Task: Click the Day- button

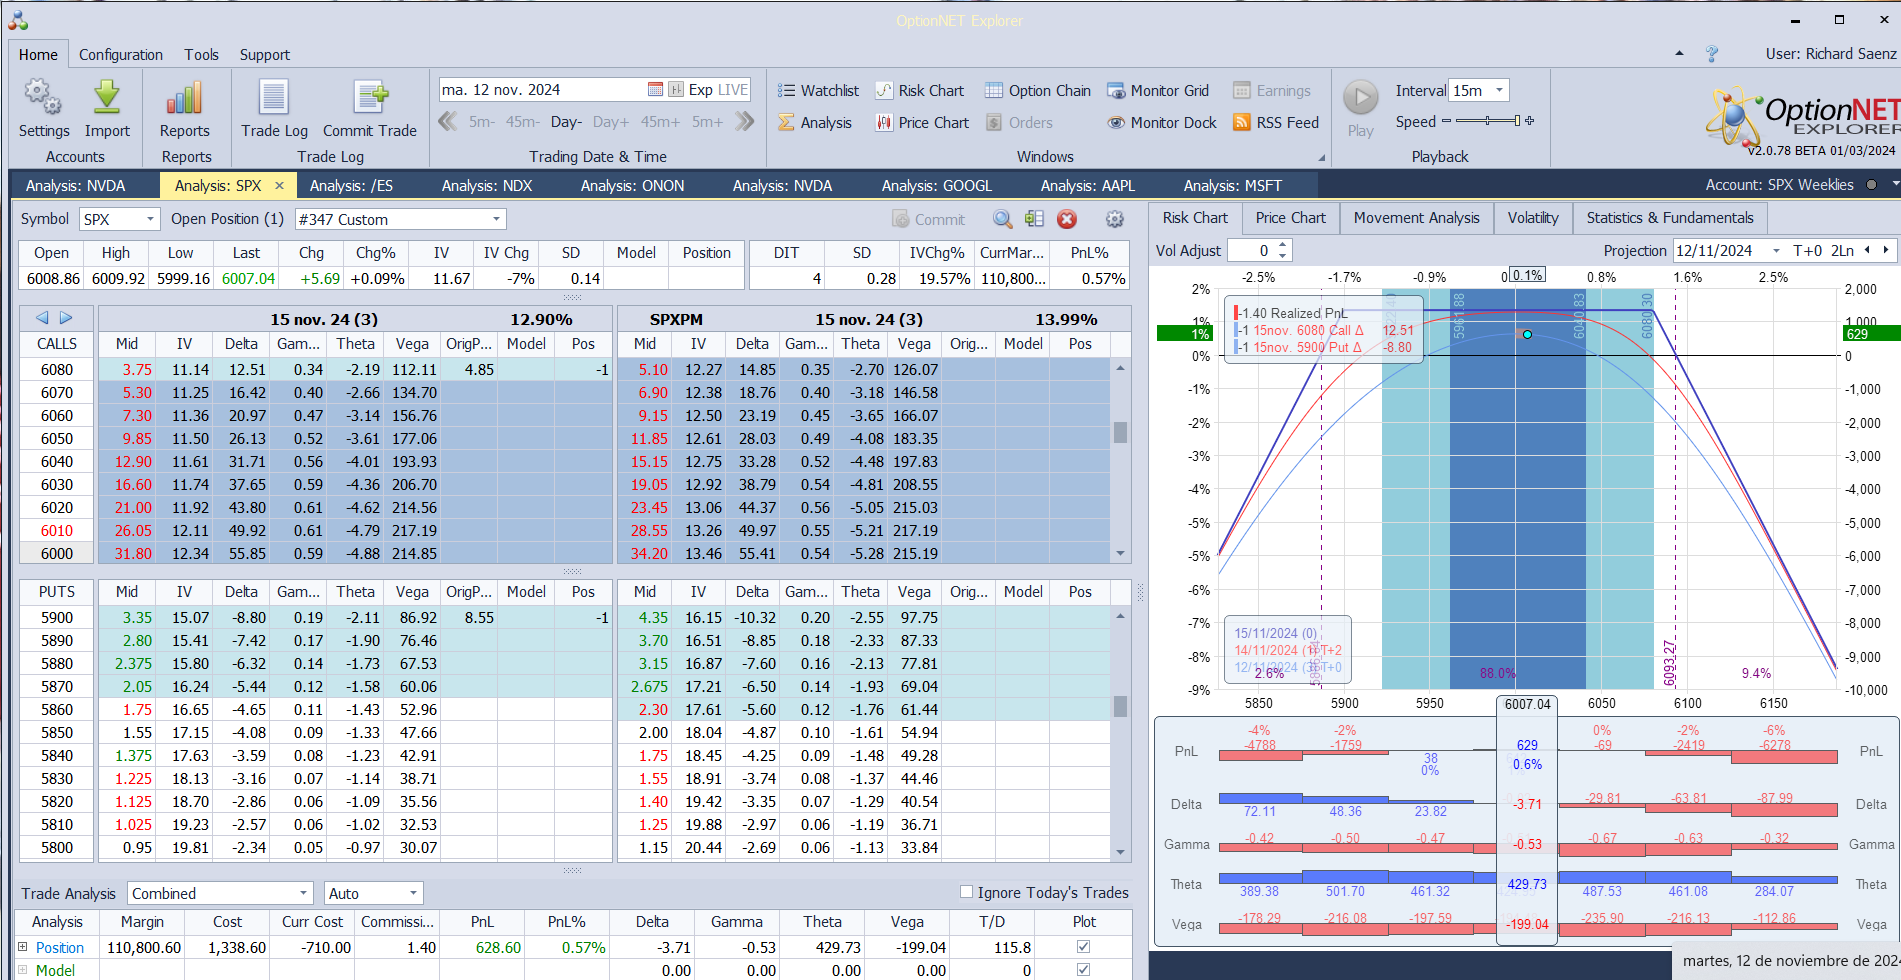Action: click(566, 122)
